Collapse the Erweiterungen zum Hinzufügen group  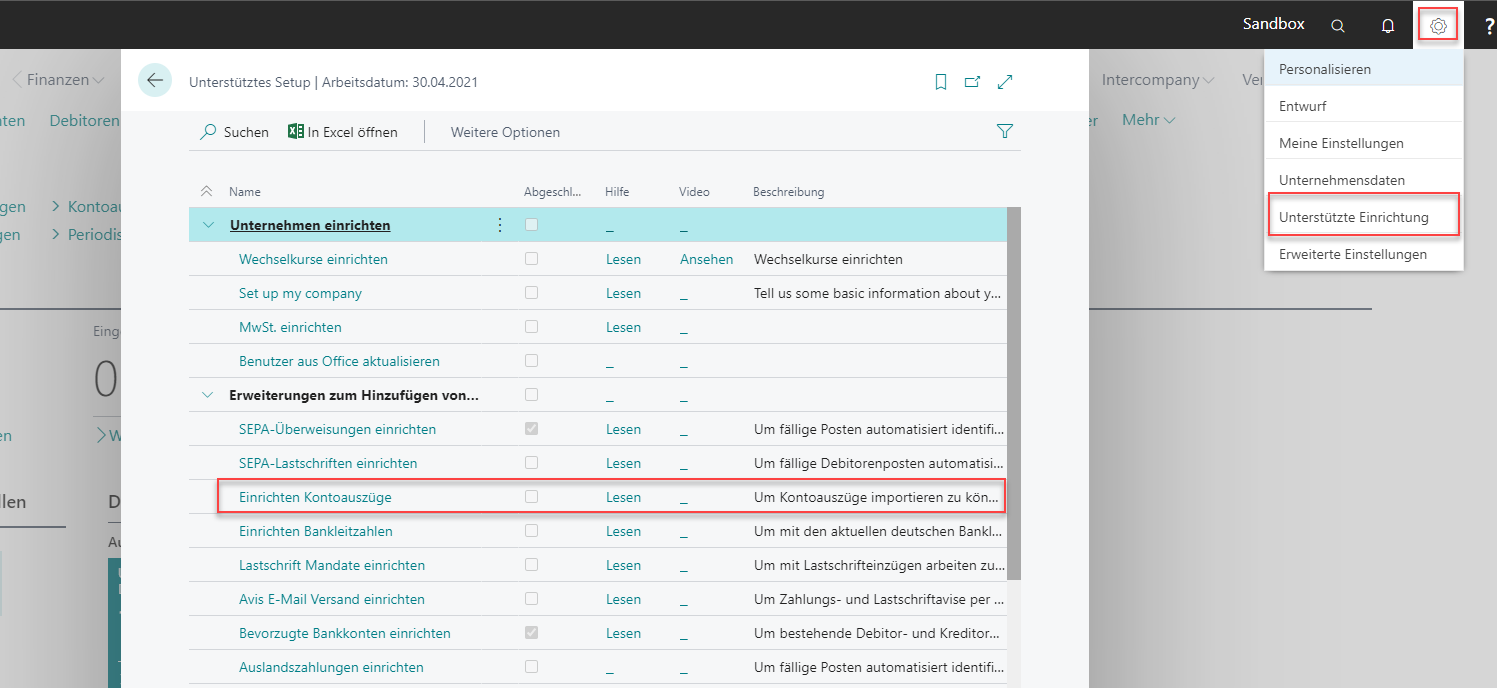click(x=207, y=394)
